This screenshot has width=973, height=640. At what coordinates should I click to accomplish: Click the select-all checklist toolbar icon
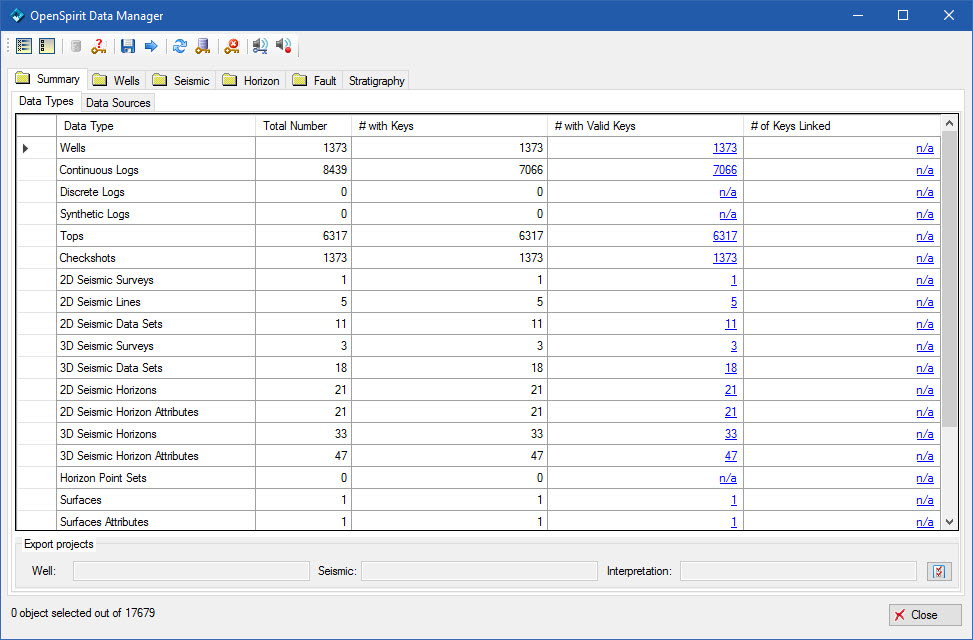click(x=24, y=46)
